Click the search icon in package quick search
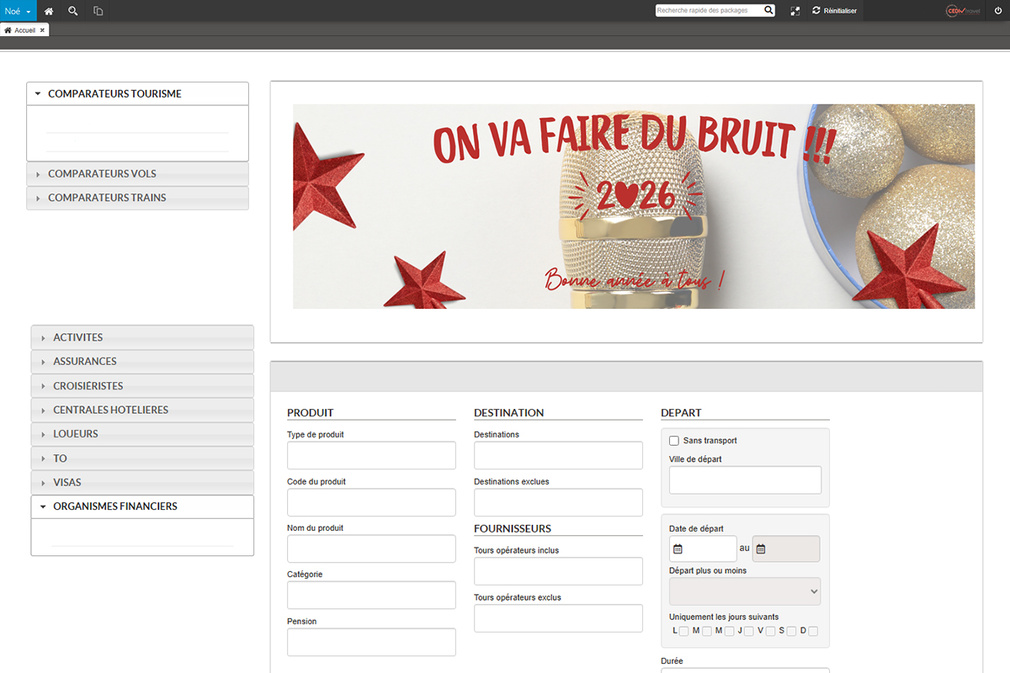Screen dimensions: 1010x673 [768, 10]
